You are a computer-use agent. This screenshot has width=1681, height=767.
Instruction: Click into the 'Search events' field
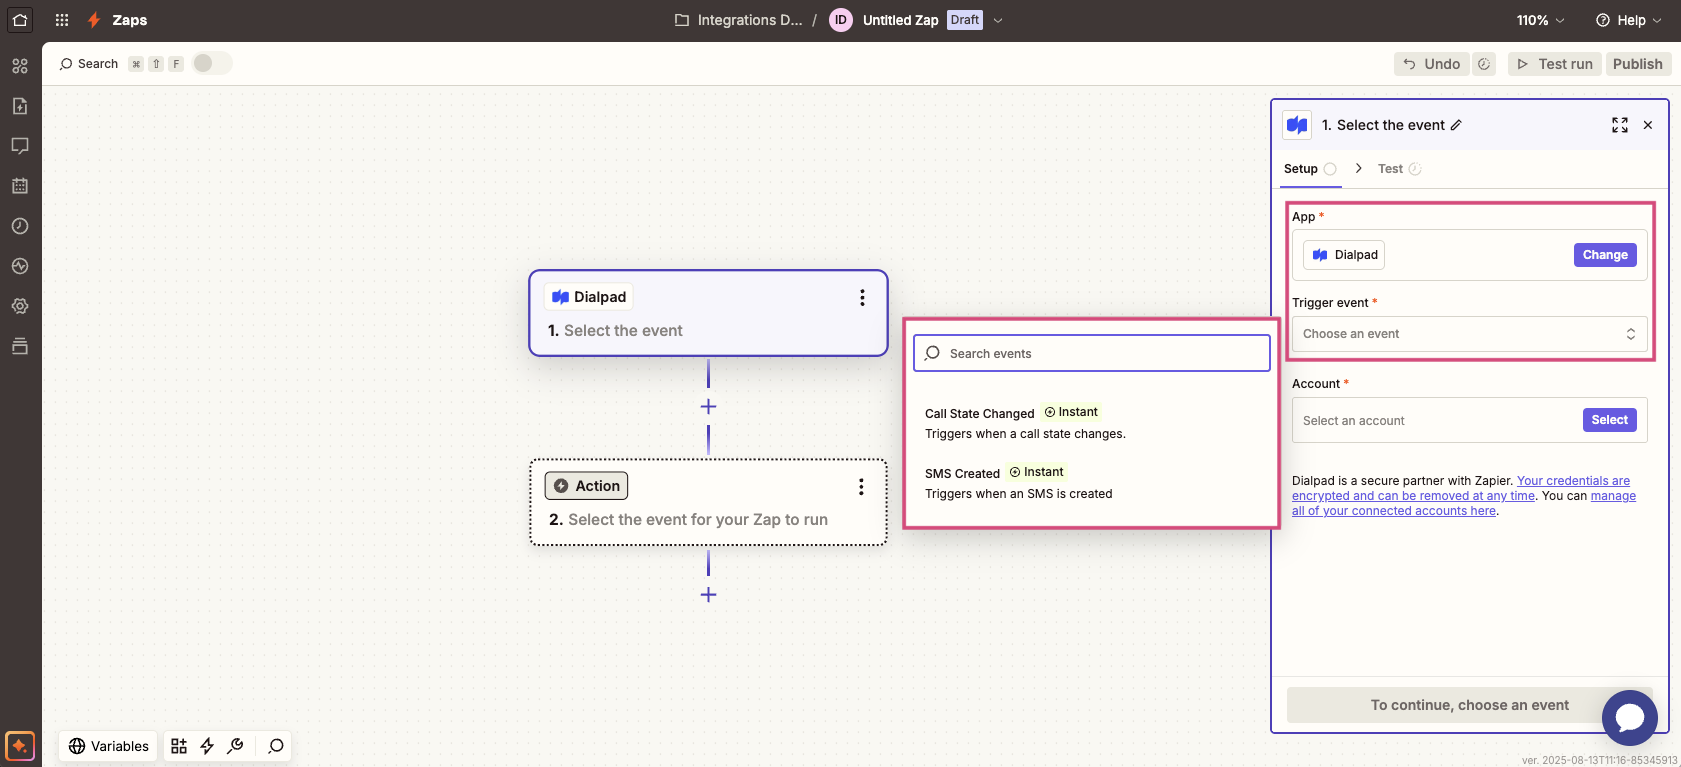[1091, 353]
